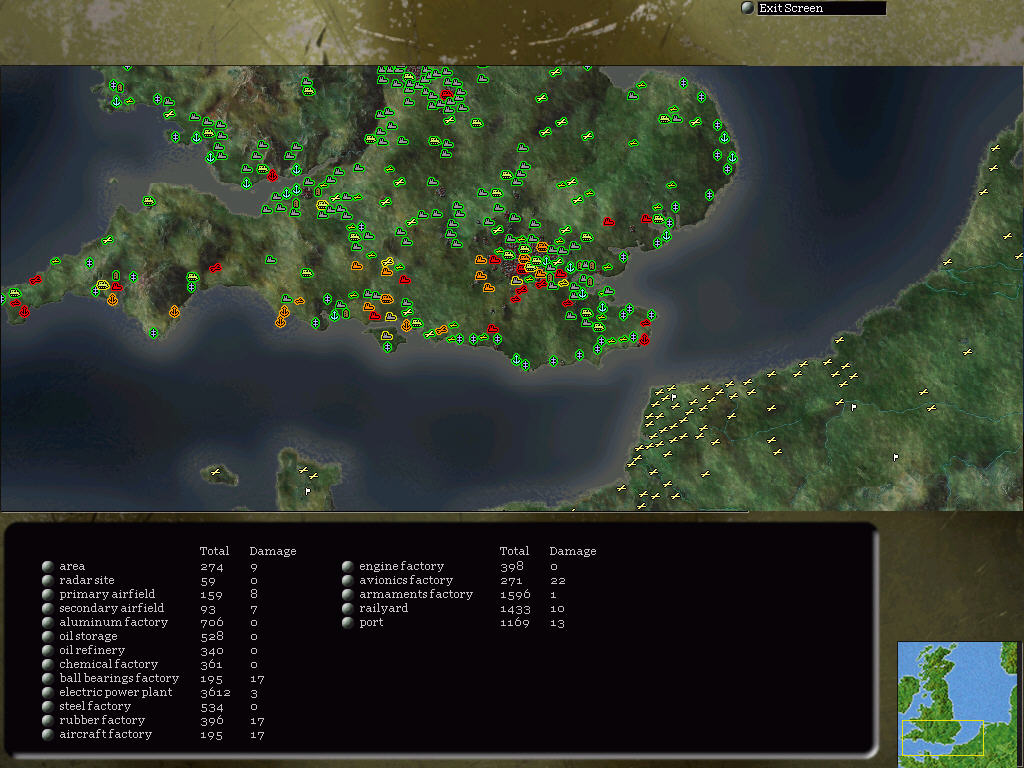Toggle the port filter
The width and height of the screenshot is (1024, 768).
[347, 622]
